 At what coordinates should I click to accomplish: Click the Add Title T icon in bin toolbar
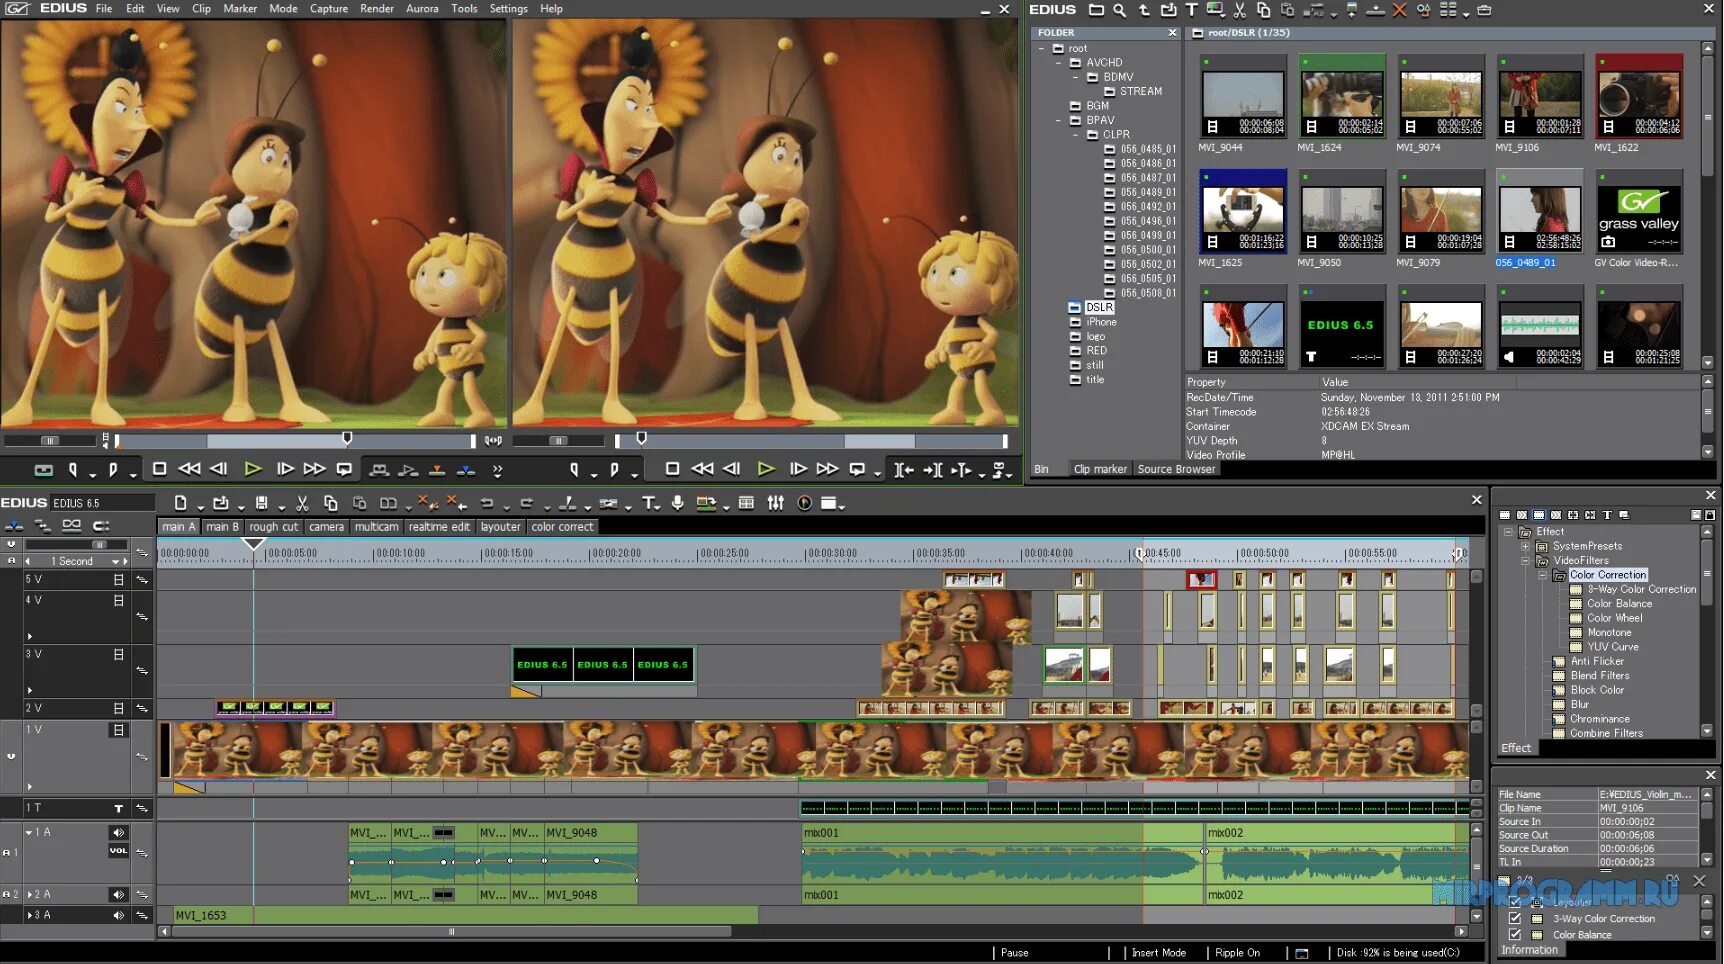pos(1191,10)
